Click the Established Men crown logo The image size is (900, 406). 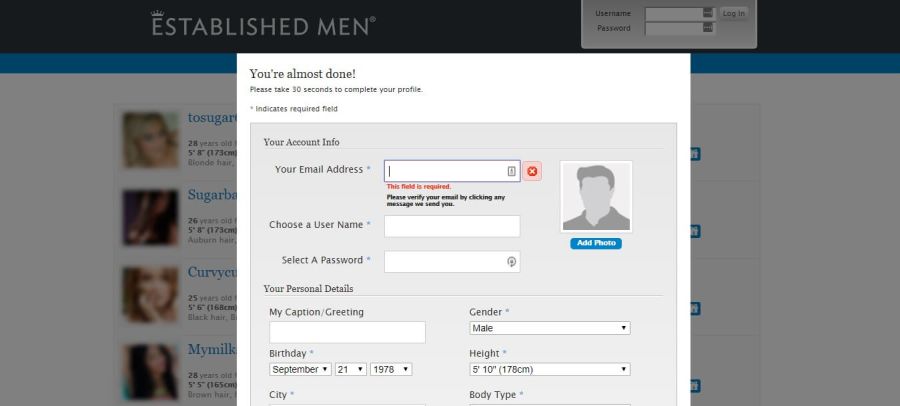tap(263, 24)
